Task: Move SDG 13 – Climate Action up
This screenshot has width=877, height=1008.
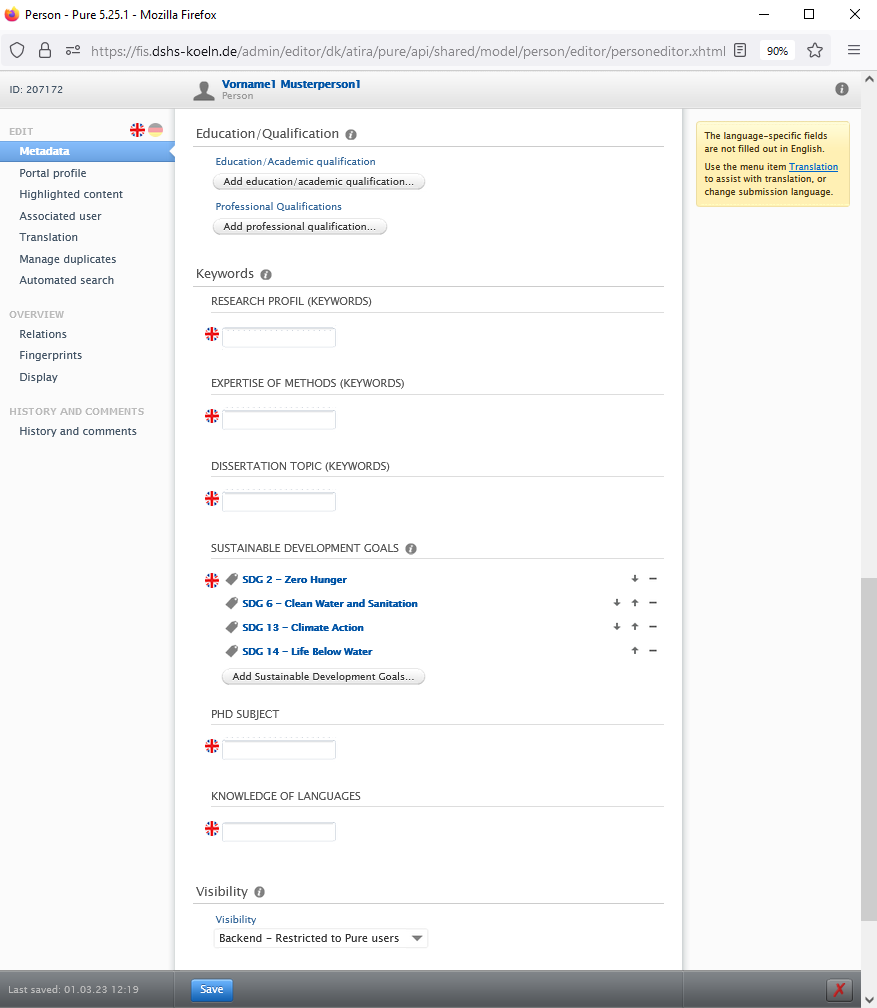Action: click(x=635, y=627)
